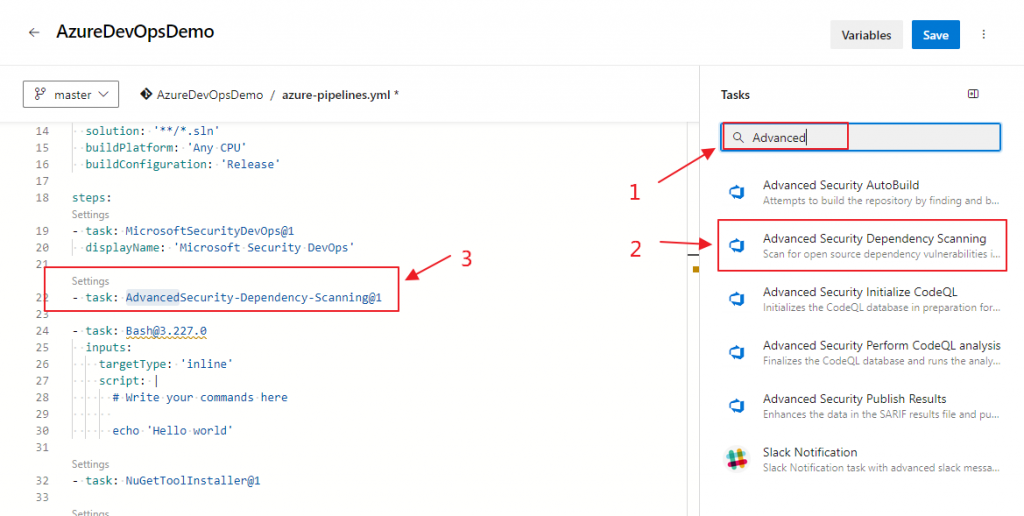Click the Advanced Security Dependency Scanning icon
The width and height of the screenshot is (1024, 516).
click(x=737, y=246)
